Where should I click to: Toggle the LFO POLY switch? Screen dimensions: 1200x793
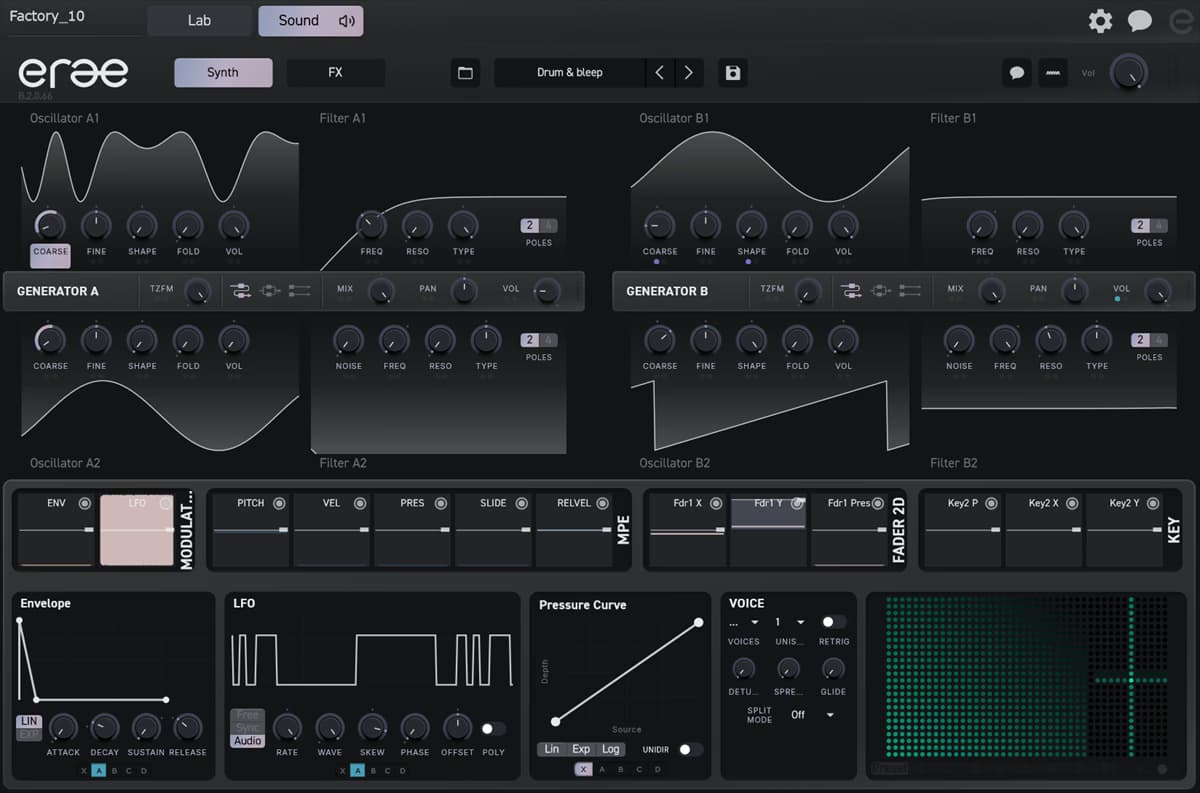[493, 729]
